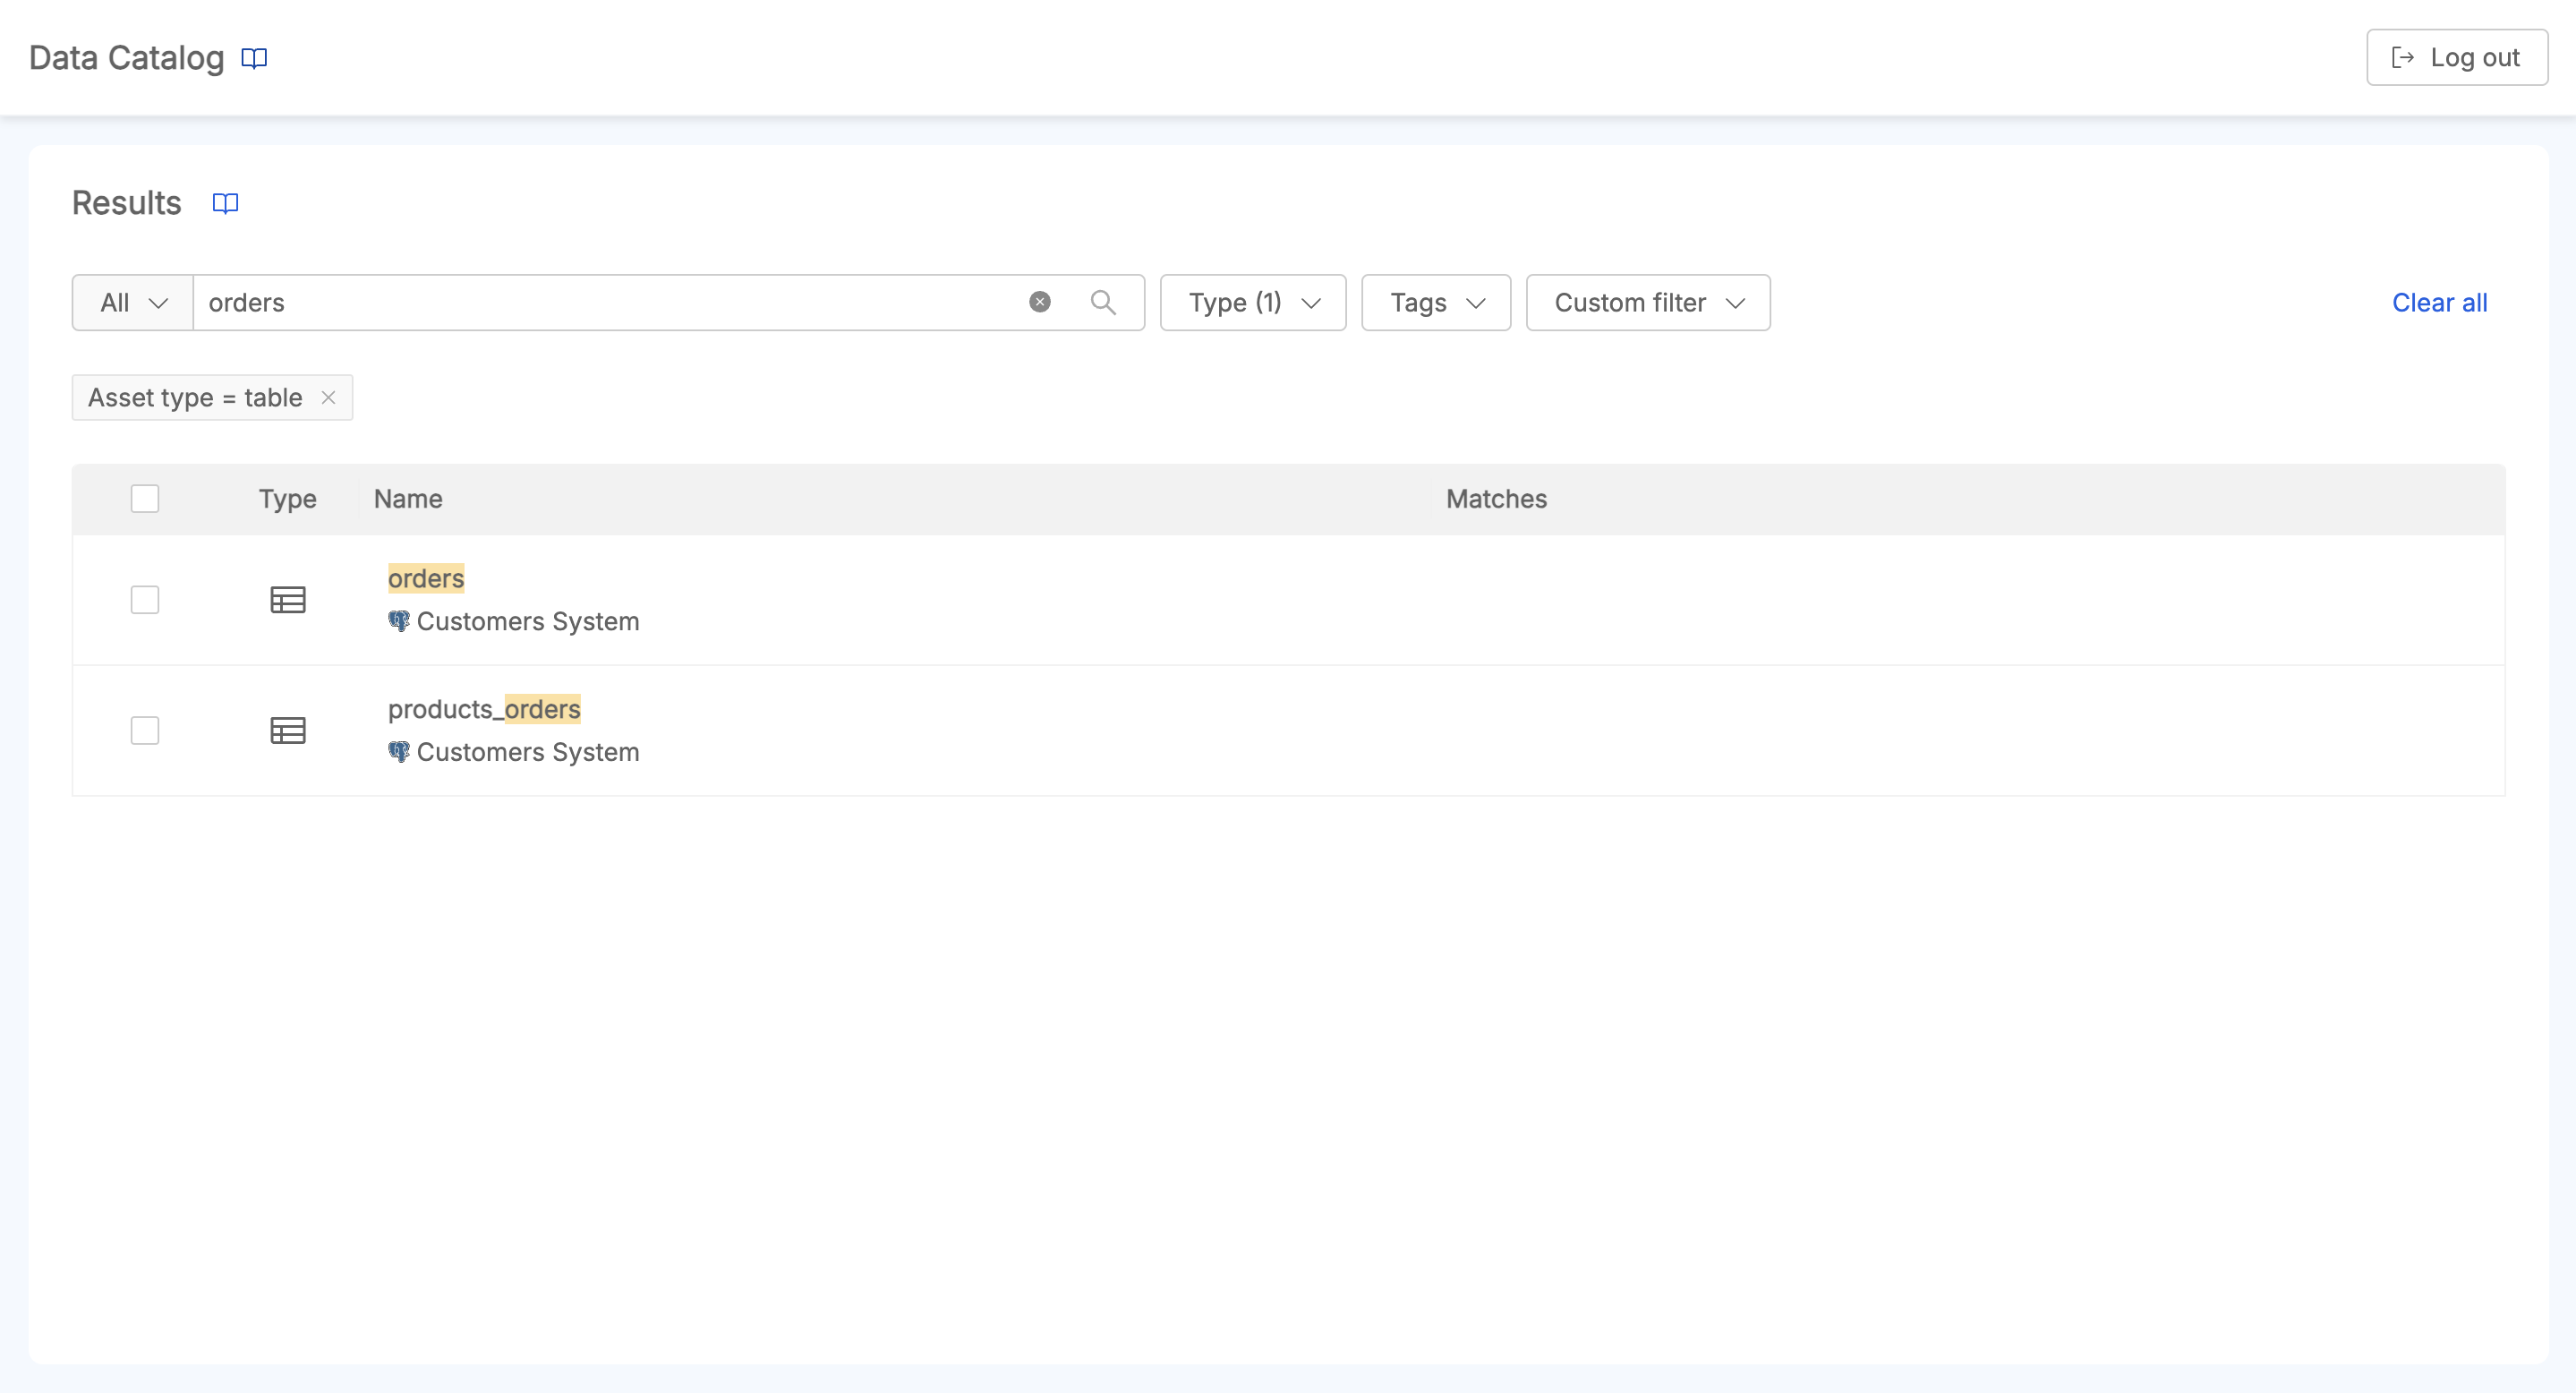The image size is (2576, 1393).
Task: Check the select-all checkbox in the header
Action: (x=145, y=498)
